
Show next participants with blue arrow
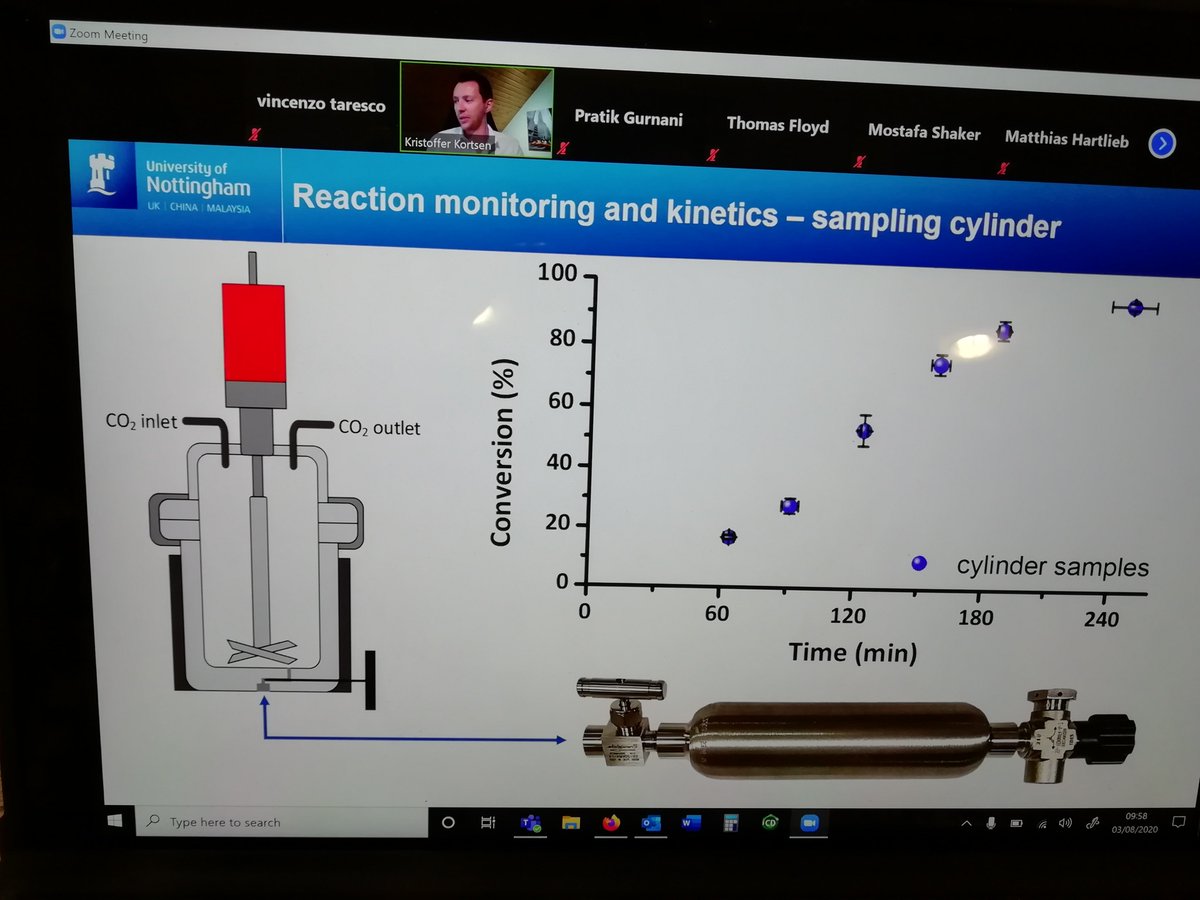coord(1162,143)
